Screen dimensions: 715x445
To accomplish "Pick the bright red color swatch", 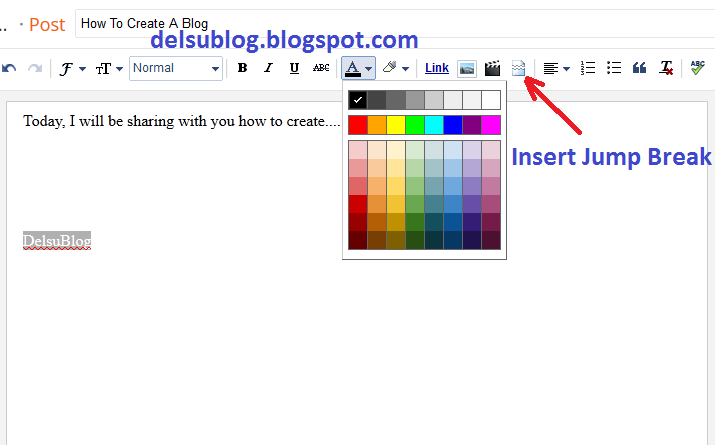I will coord(358,125).
